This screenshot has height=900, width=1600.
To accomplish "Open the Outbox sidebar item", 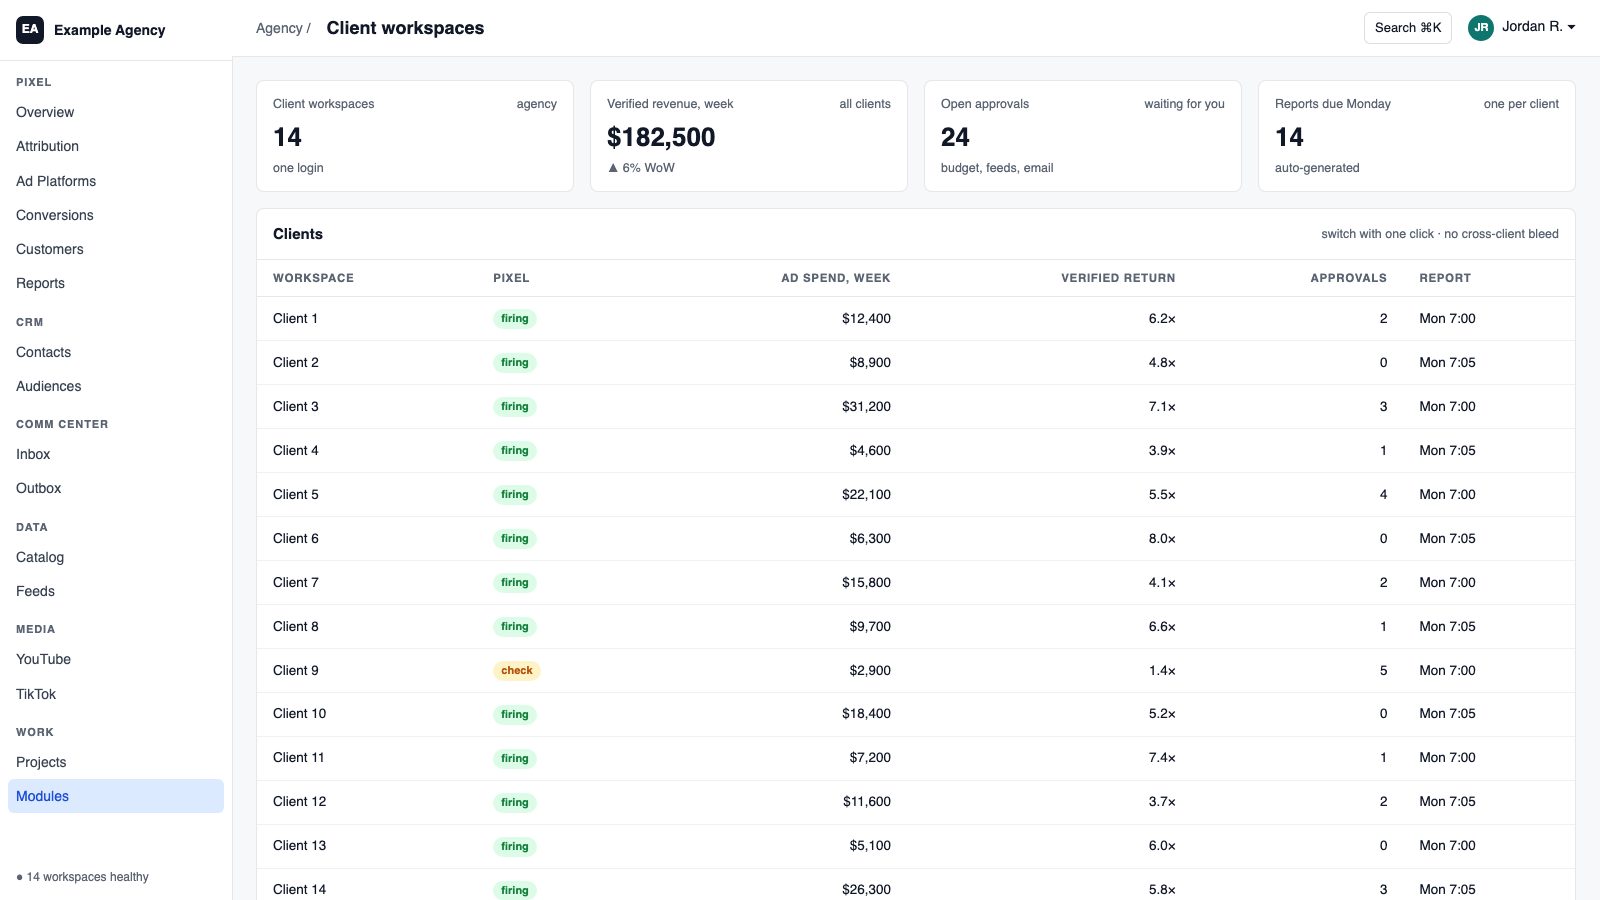I will (x=116, y=488).
